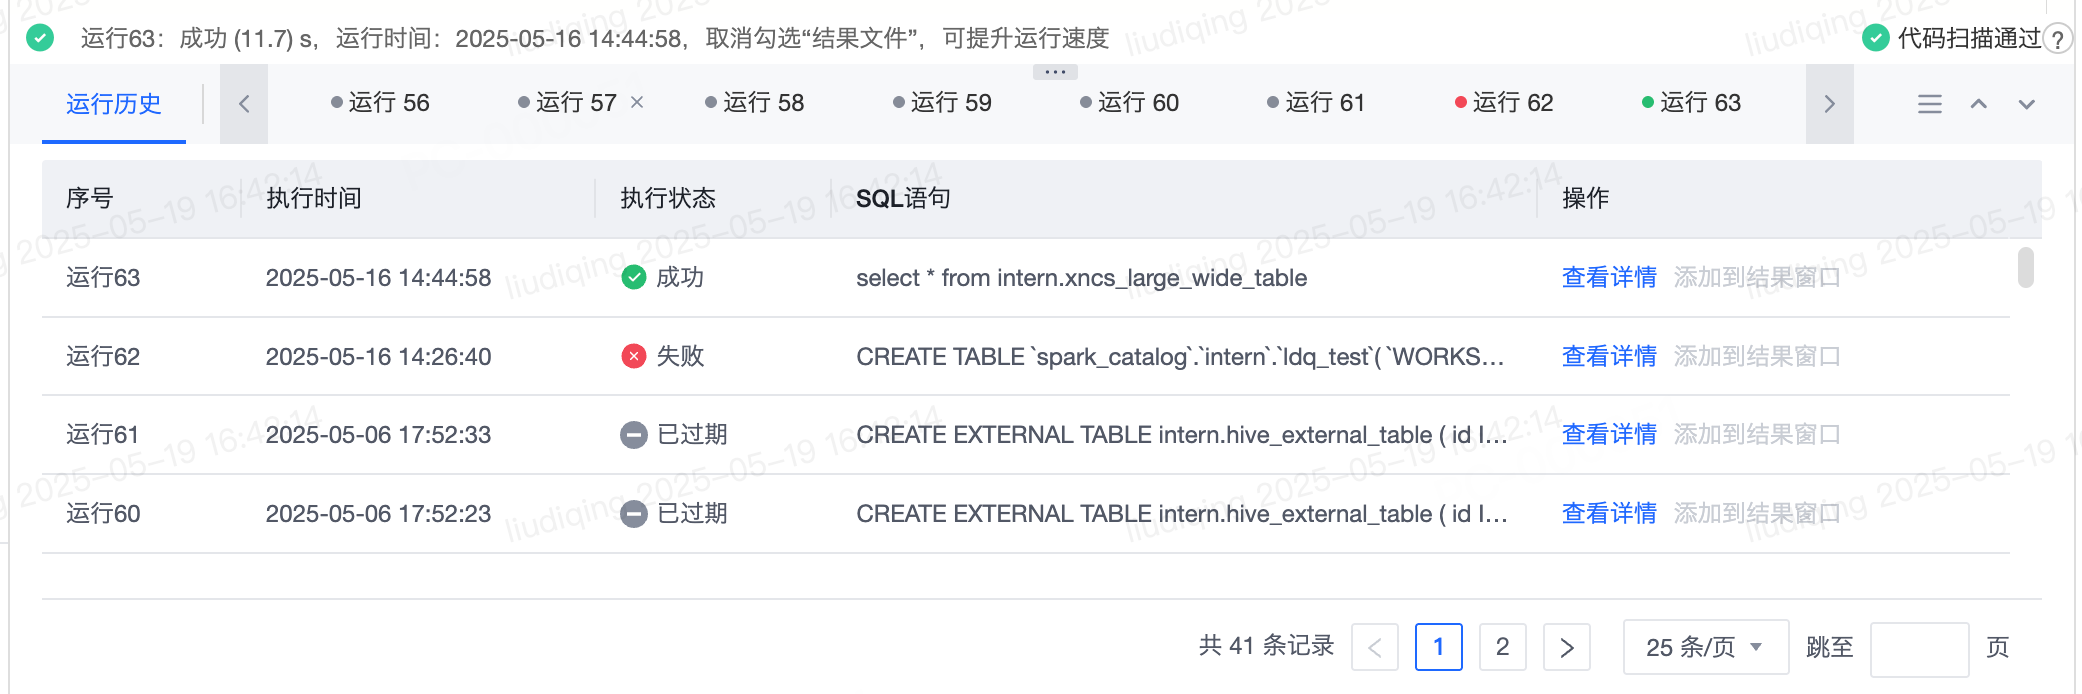Switch to the 运行历史 tab
Viewport: 2082px width, 694px height.
point(113,104)
